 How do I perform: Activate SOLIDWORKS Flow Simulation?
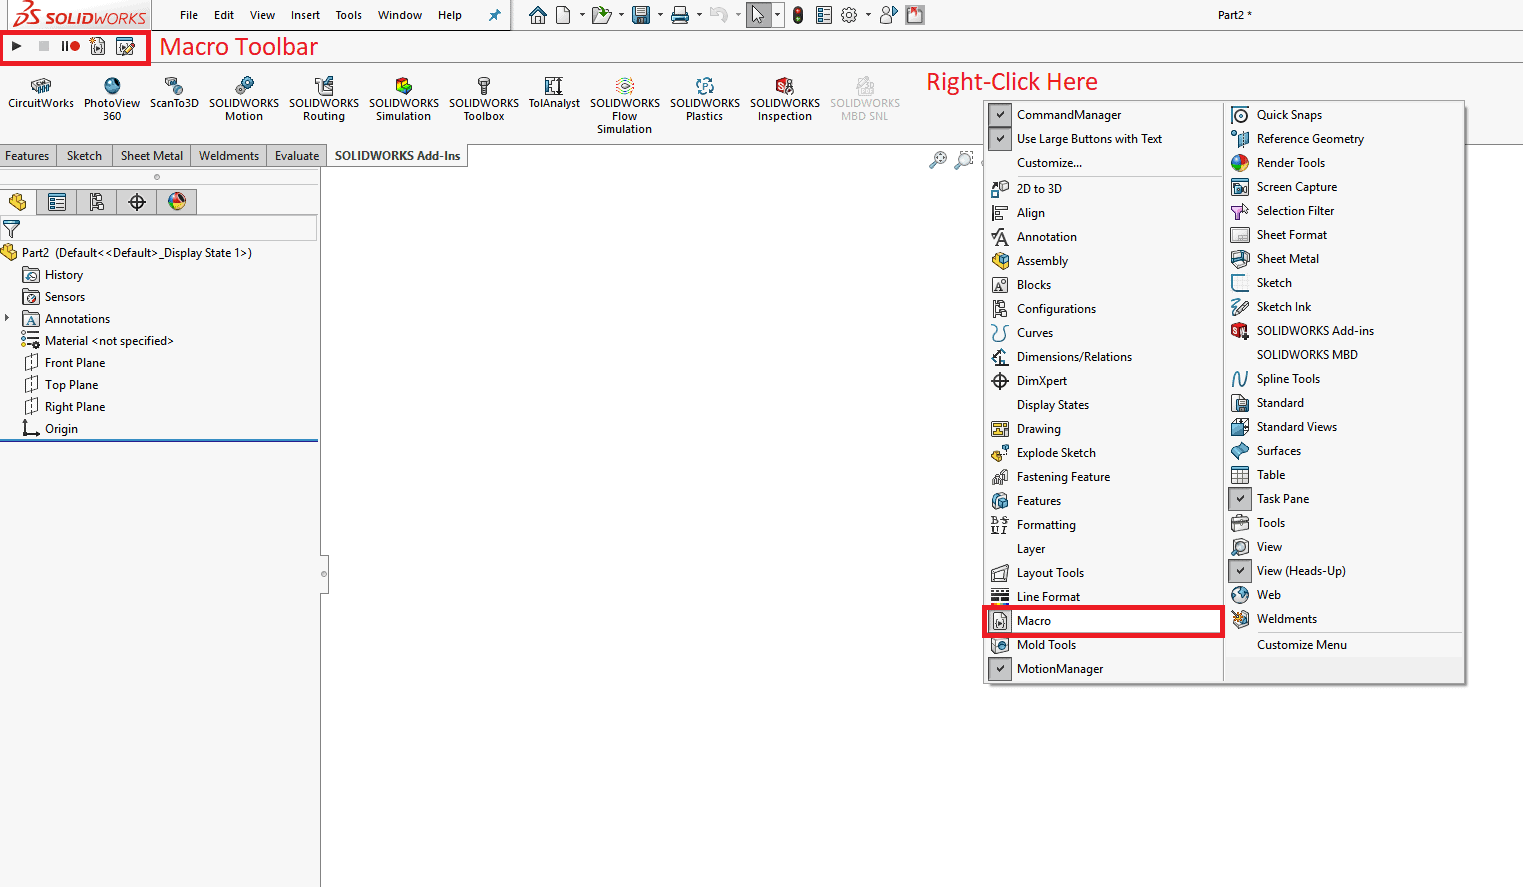click(625, 106)
